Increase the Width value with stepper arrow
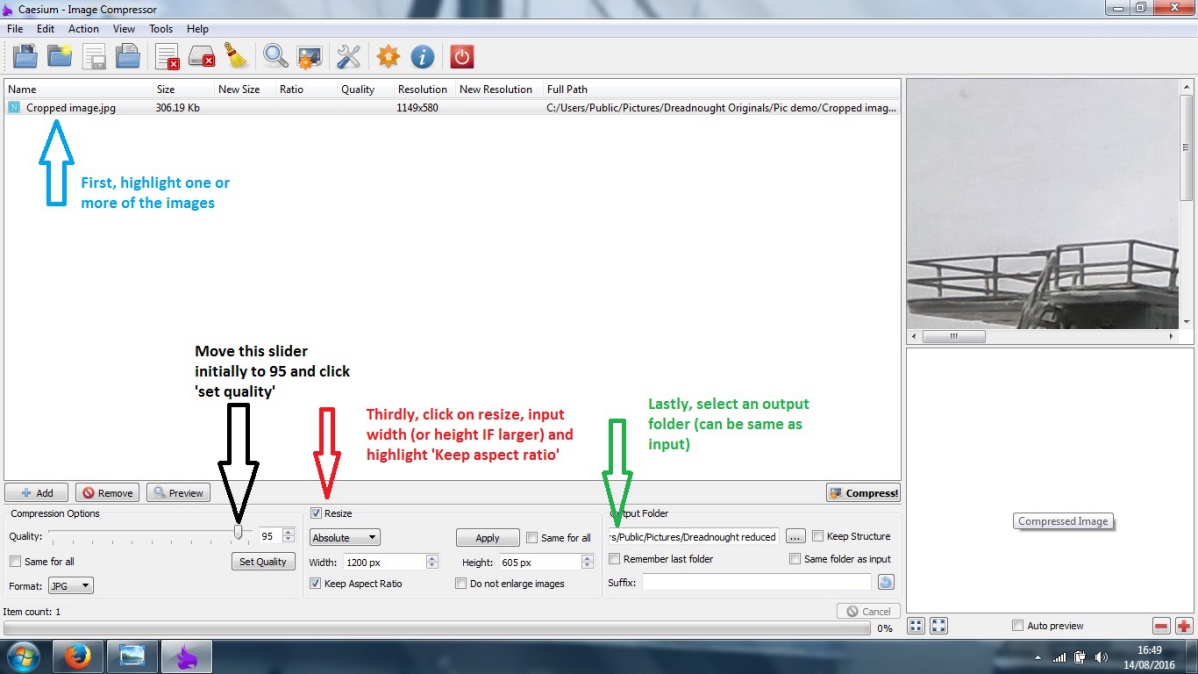This screenshot has width=1198, height=674. [x=432, y=558]
